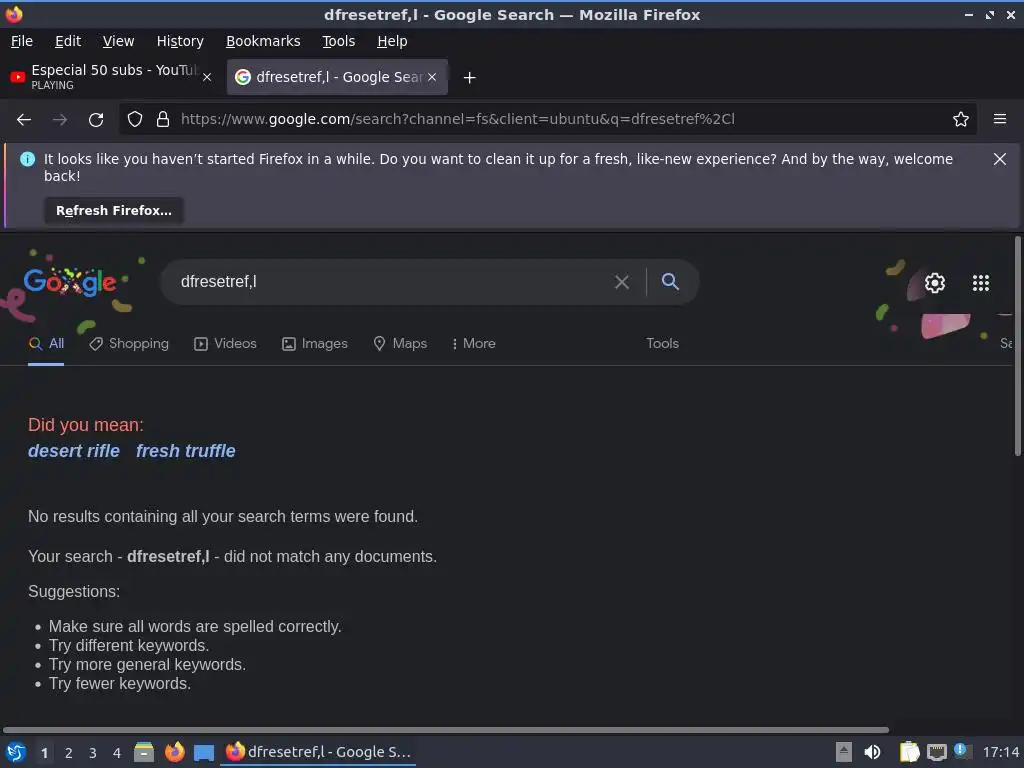
Task: Open the View menu
Action: pos(118,41)
